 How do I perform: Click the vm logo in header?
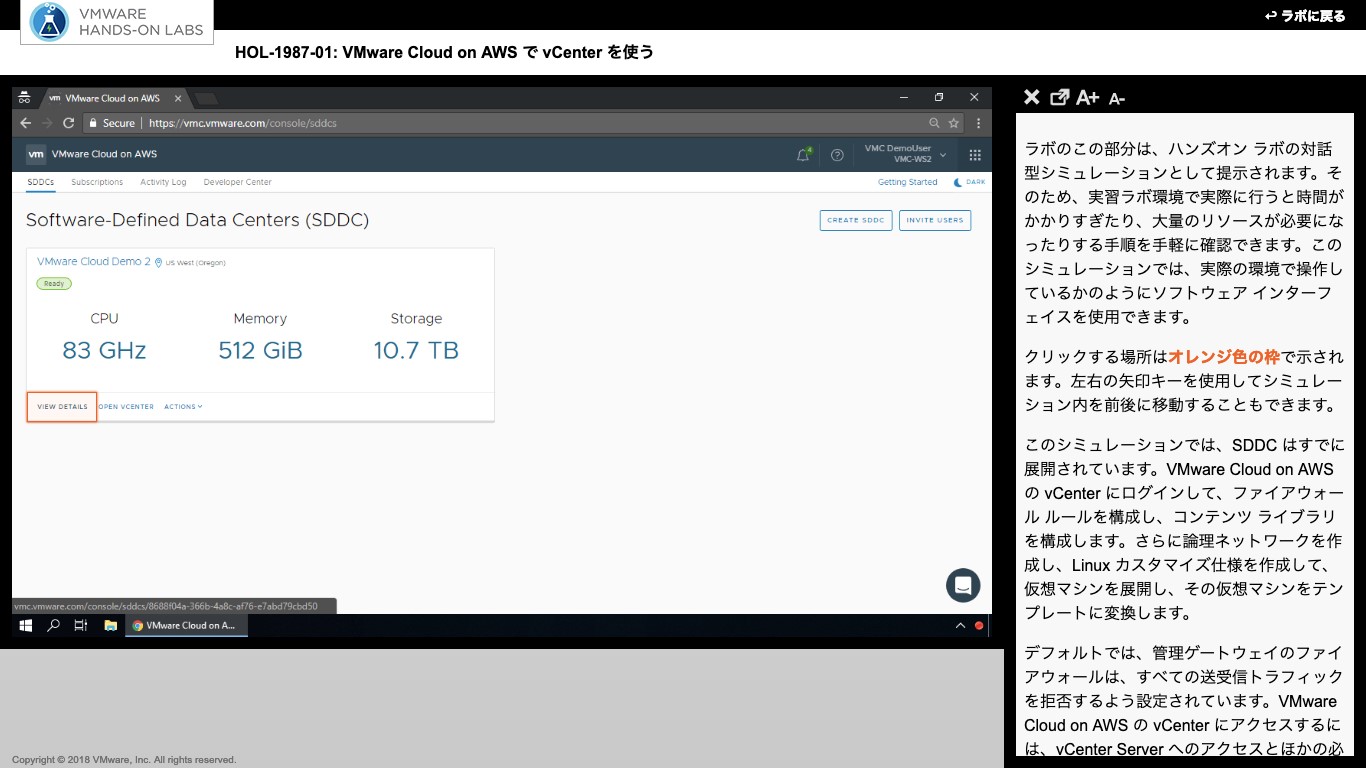pyautogui.click(x=36, y=155)
